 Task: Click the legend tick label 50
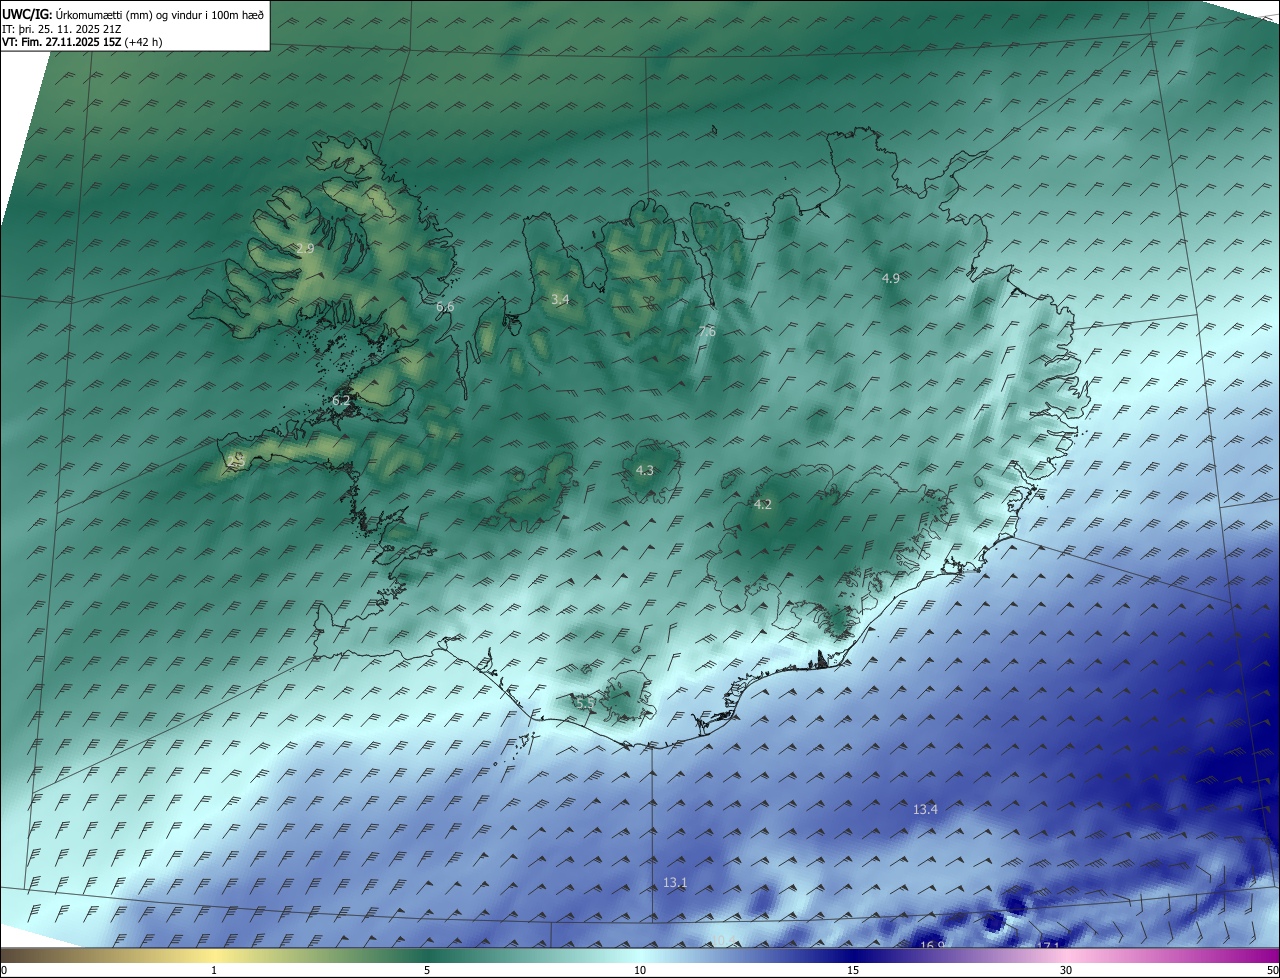pyautogui.click(x=1272, y=970)
